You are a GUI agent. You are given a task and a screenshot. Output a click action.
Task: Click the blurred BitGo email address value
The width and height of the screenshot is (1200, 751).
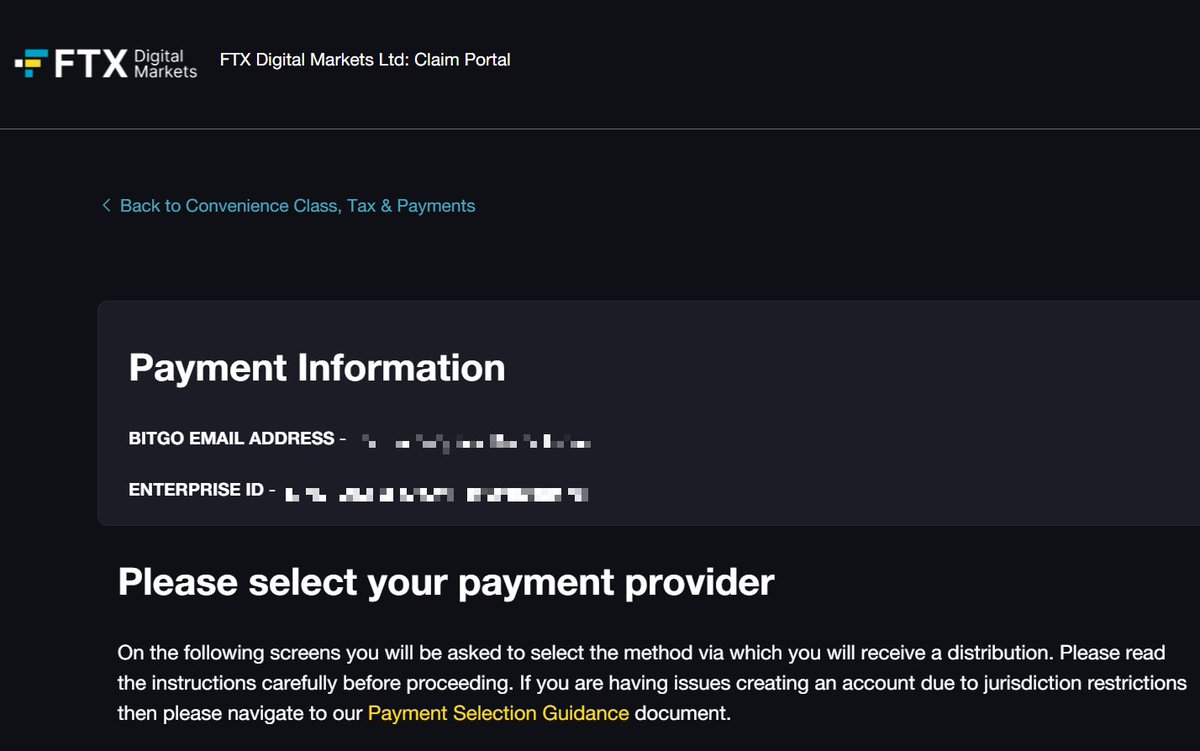pos(477,440)
